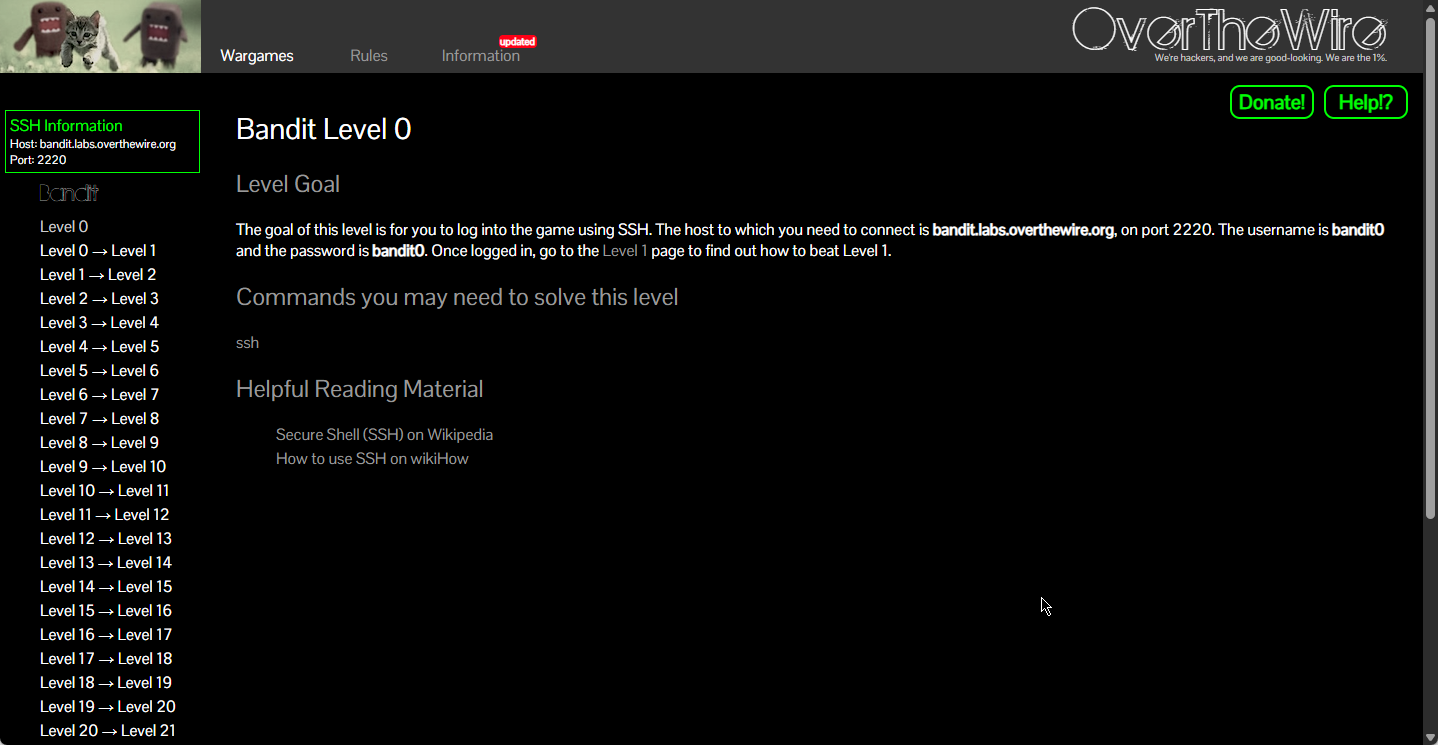Viewport: 1438px width, 745px height.
Task: Open the Information menu item
Action: (481, 56)
